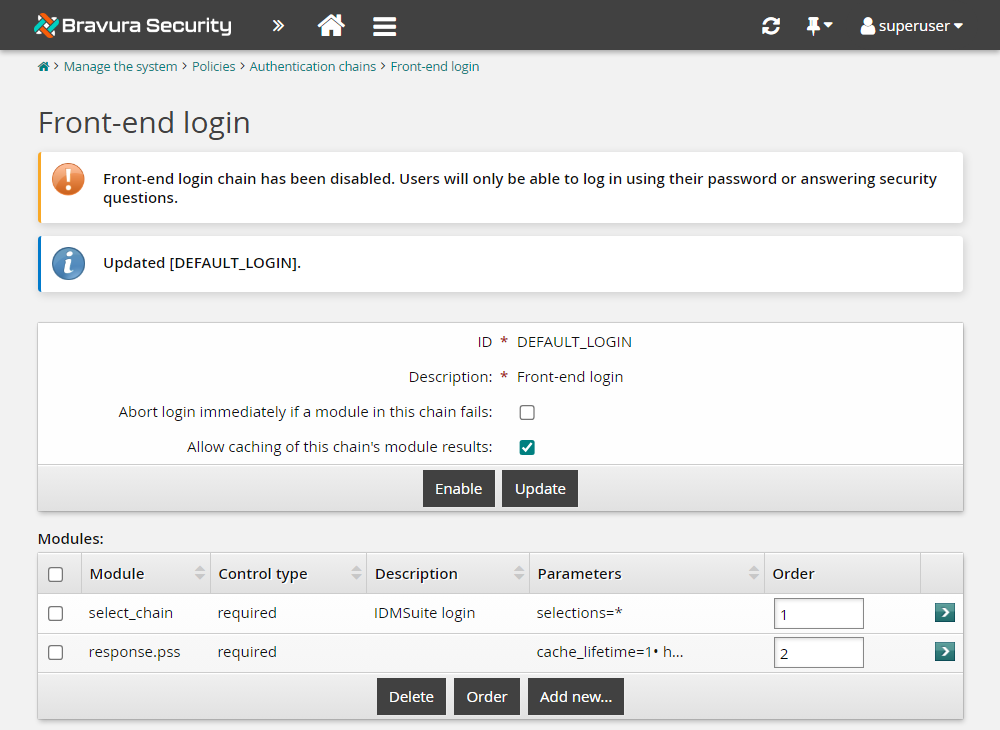This screenshot has width=1000, height=730.
Task: Open the response.pss module details arrow
Action: click(944, 652)
